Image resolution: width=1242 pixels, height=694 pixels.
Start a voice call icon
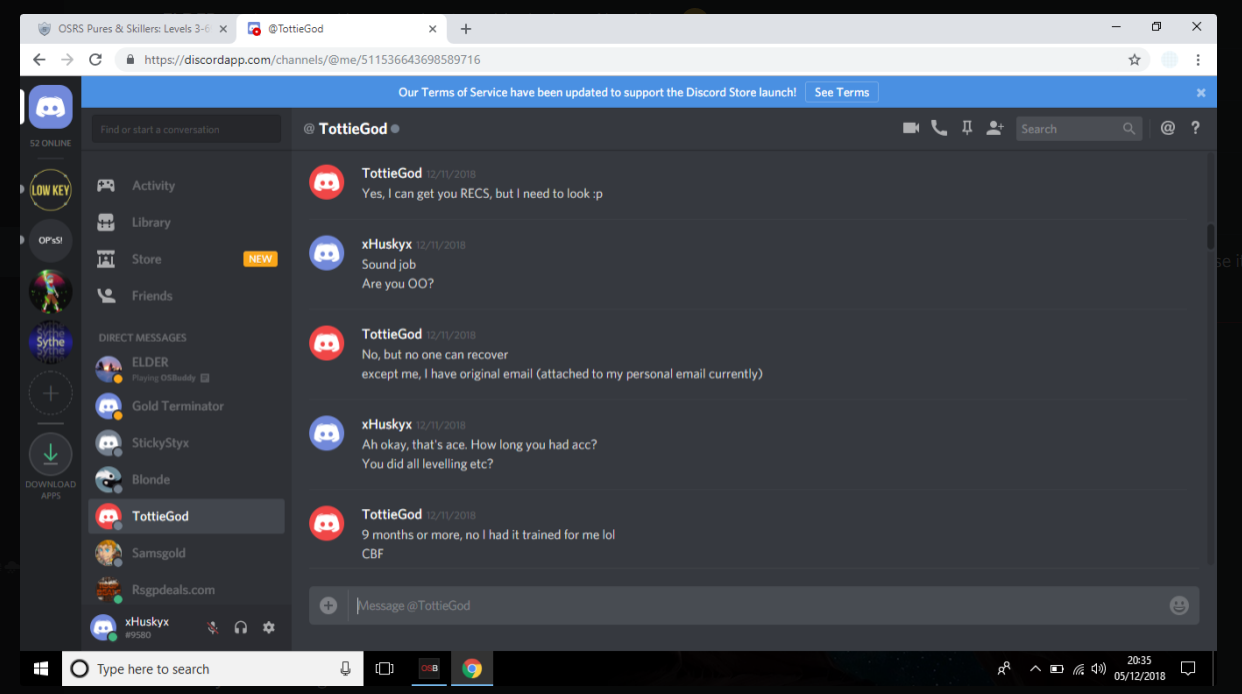pyautogui.click(x=938, y=128)
